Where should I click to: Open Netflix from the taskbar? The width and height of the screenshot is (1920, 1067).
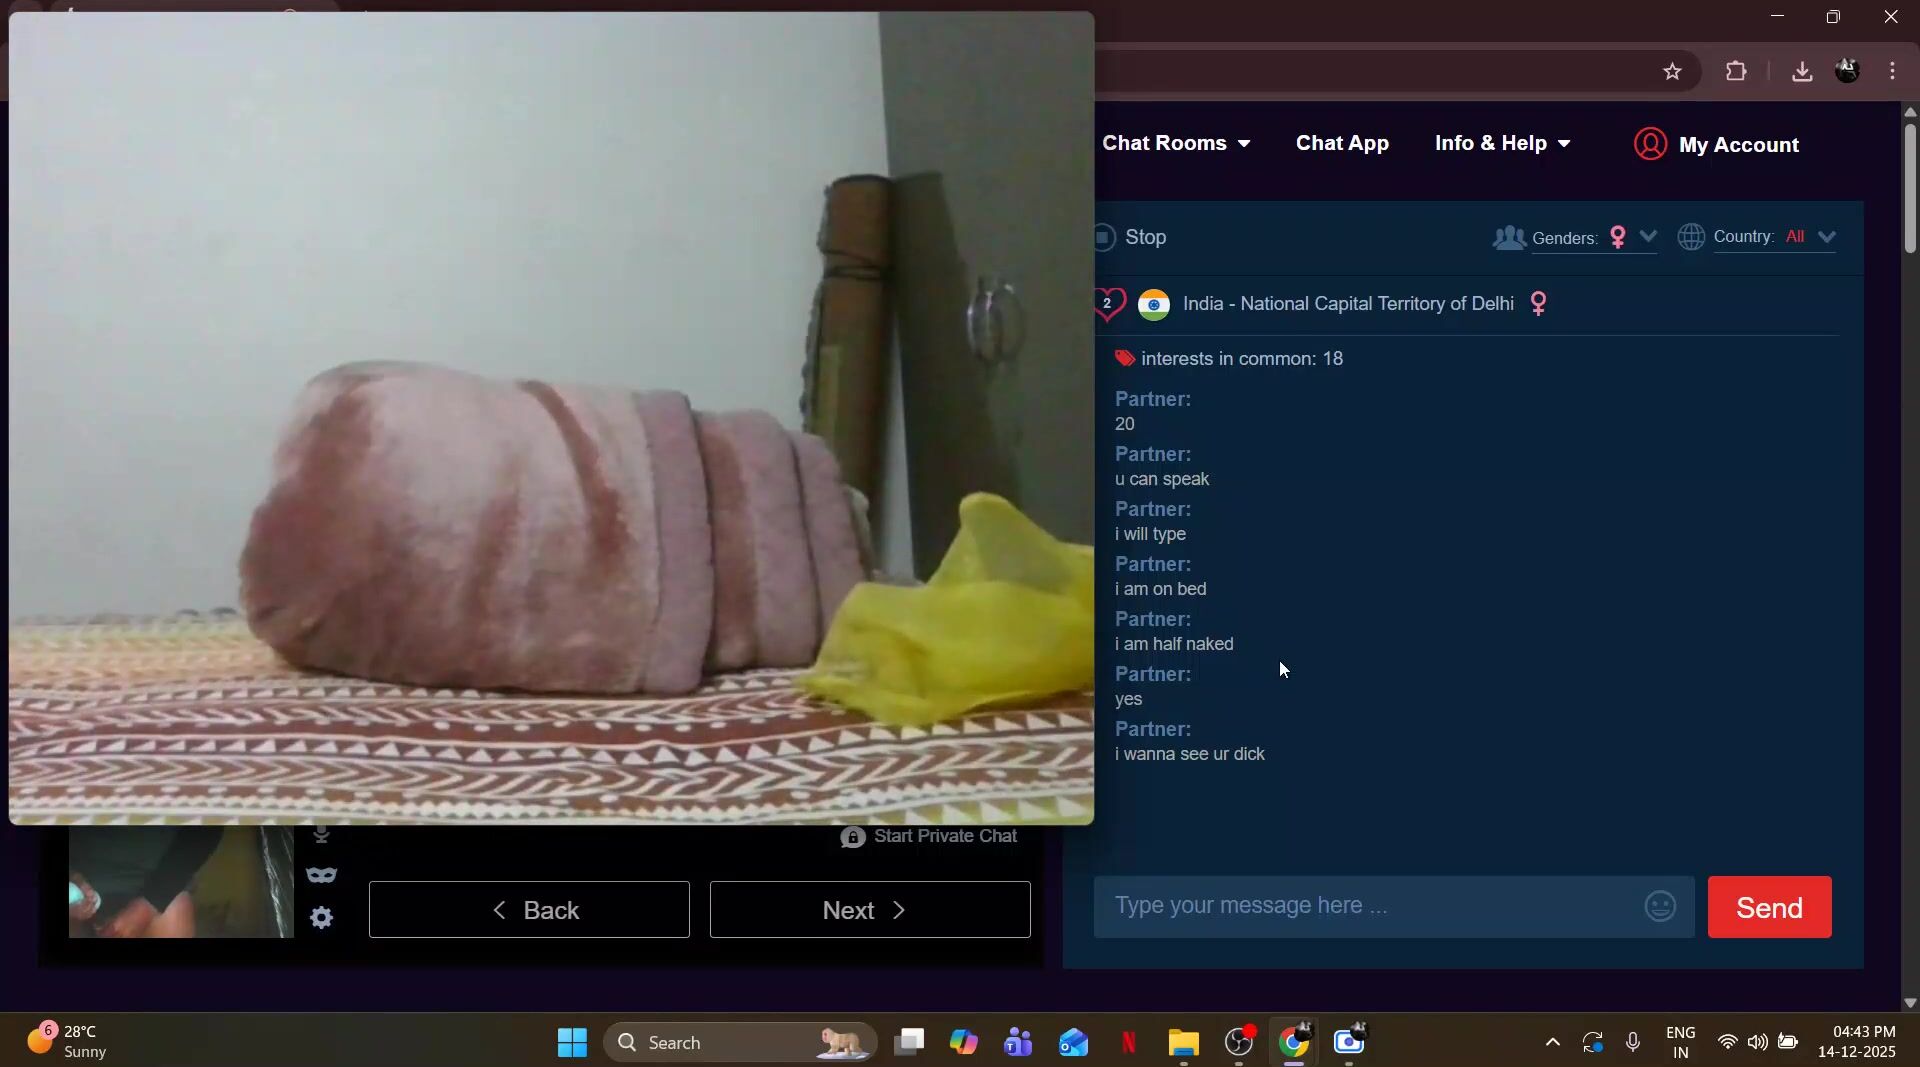1128,1043
